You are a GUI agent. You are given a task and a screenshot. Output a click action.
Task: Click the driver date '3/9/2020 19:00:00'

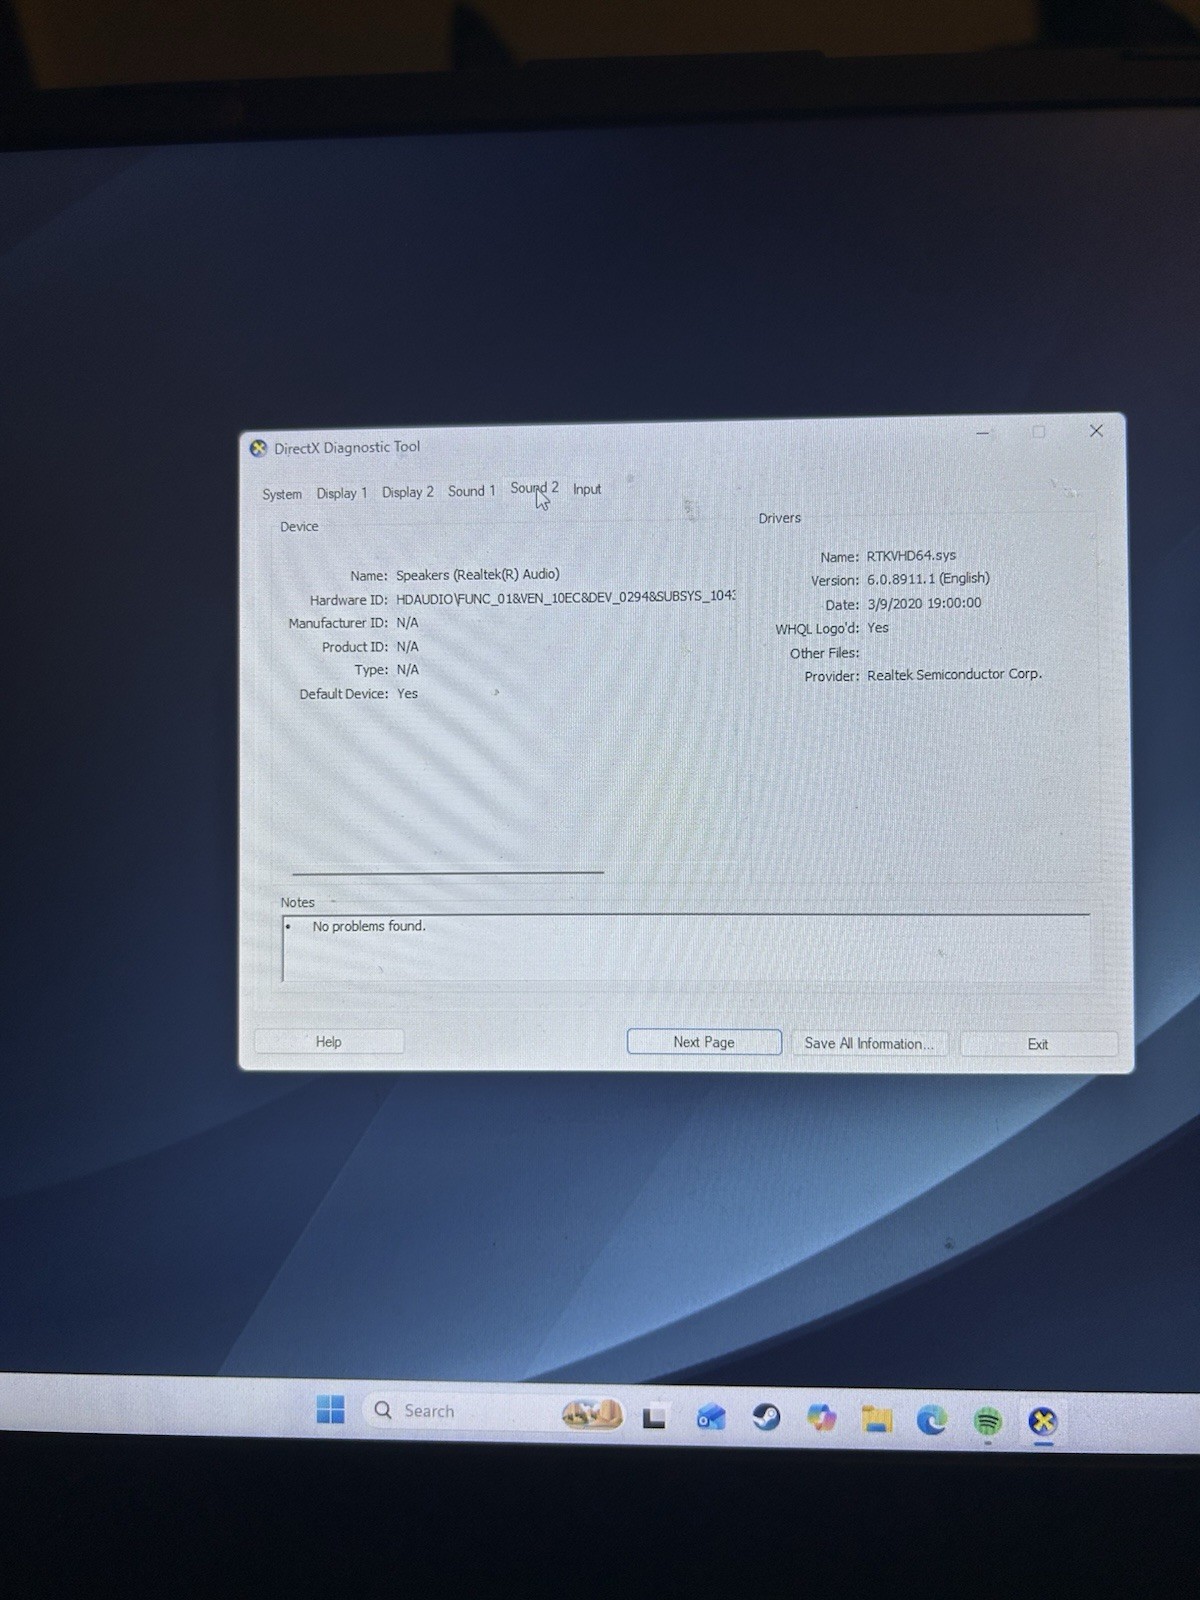pos(924,604)
